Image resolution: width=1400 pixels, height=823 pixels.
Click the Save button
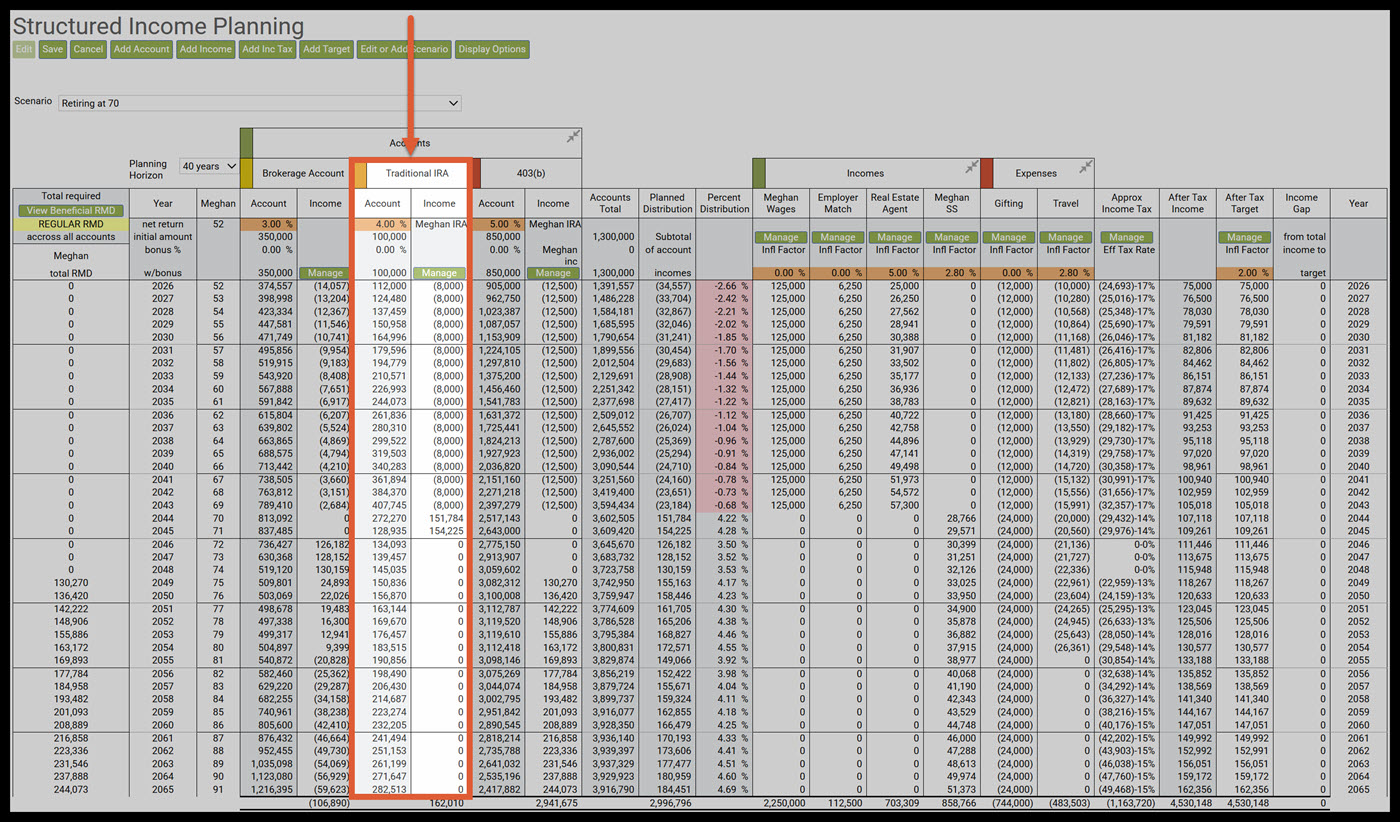[x=53, y=49]
